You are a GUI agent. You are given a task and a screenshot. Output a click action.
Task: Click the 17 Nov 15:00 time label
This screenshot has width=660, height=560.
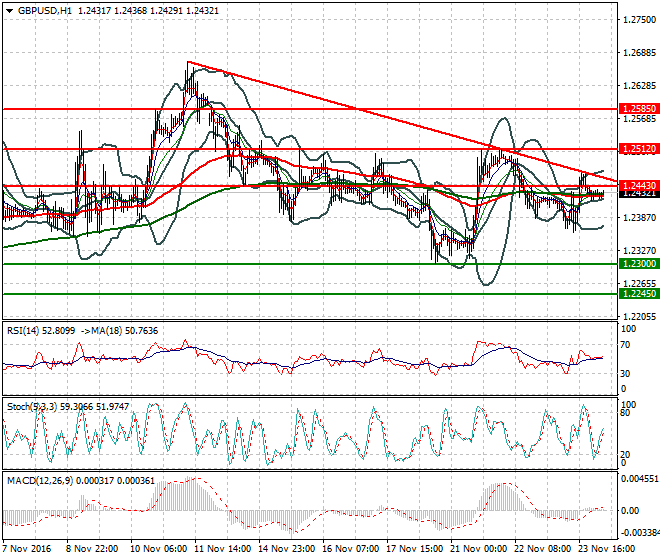[415, 549]
